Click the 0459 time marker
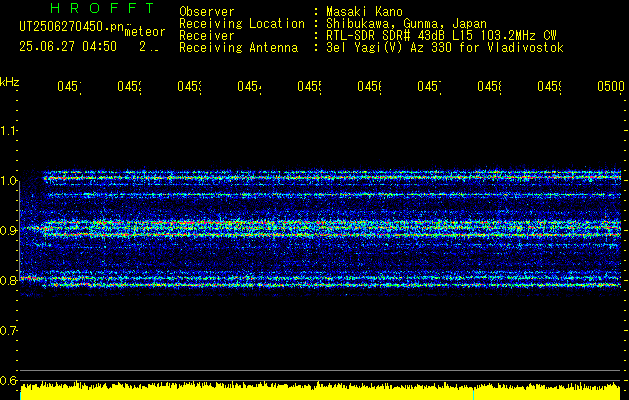The height and width of the screenshot is (400, 629). [550, 86]
